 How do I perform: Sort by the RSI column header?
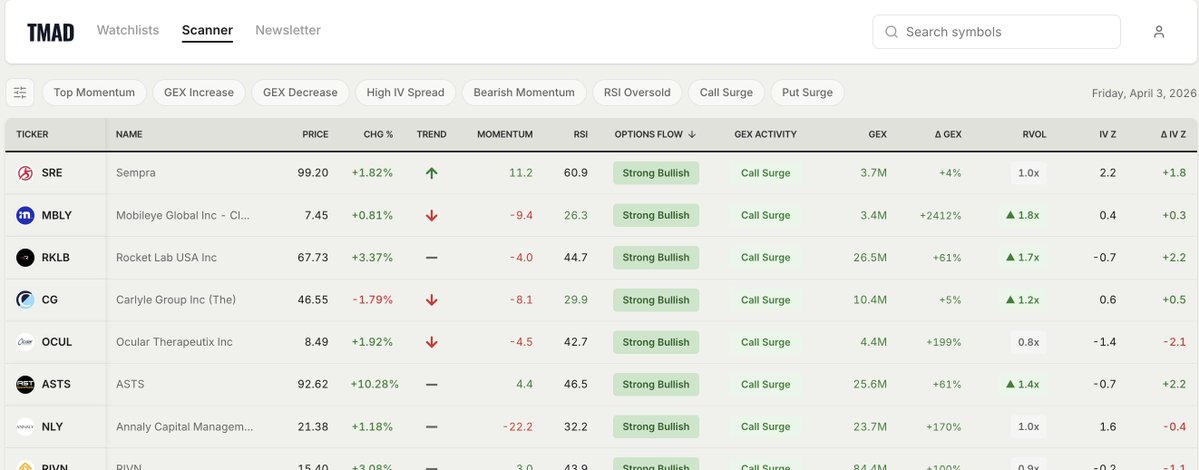(580, 135)
